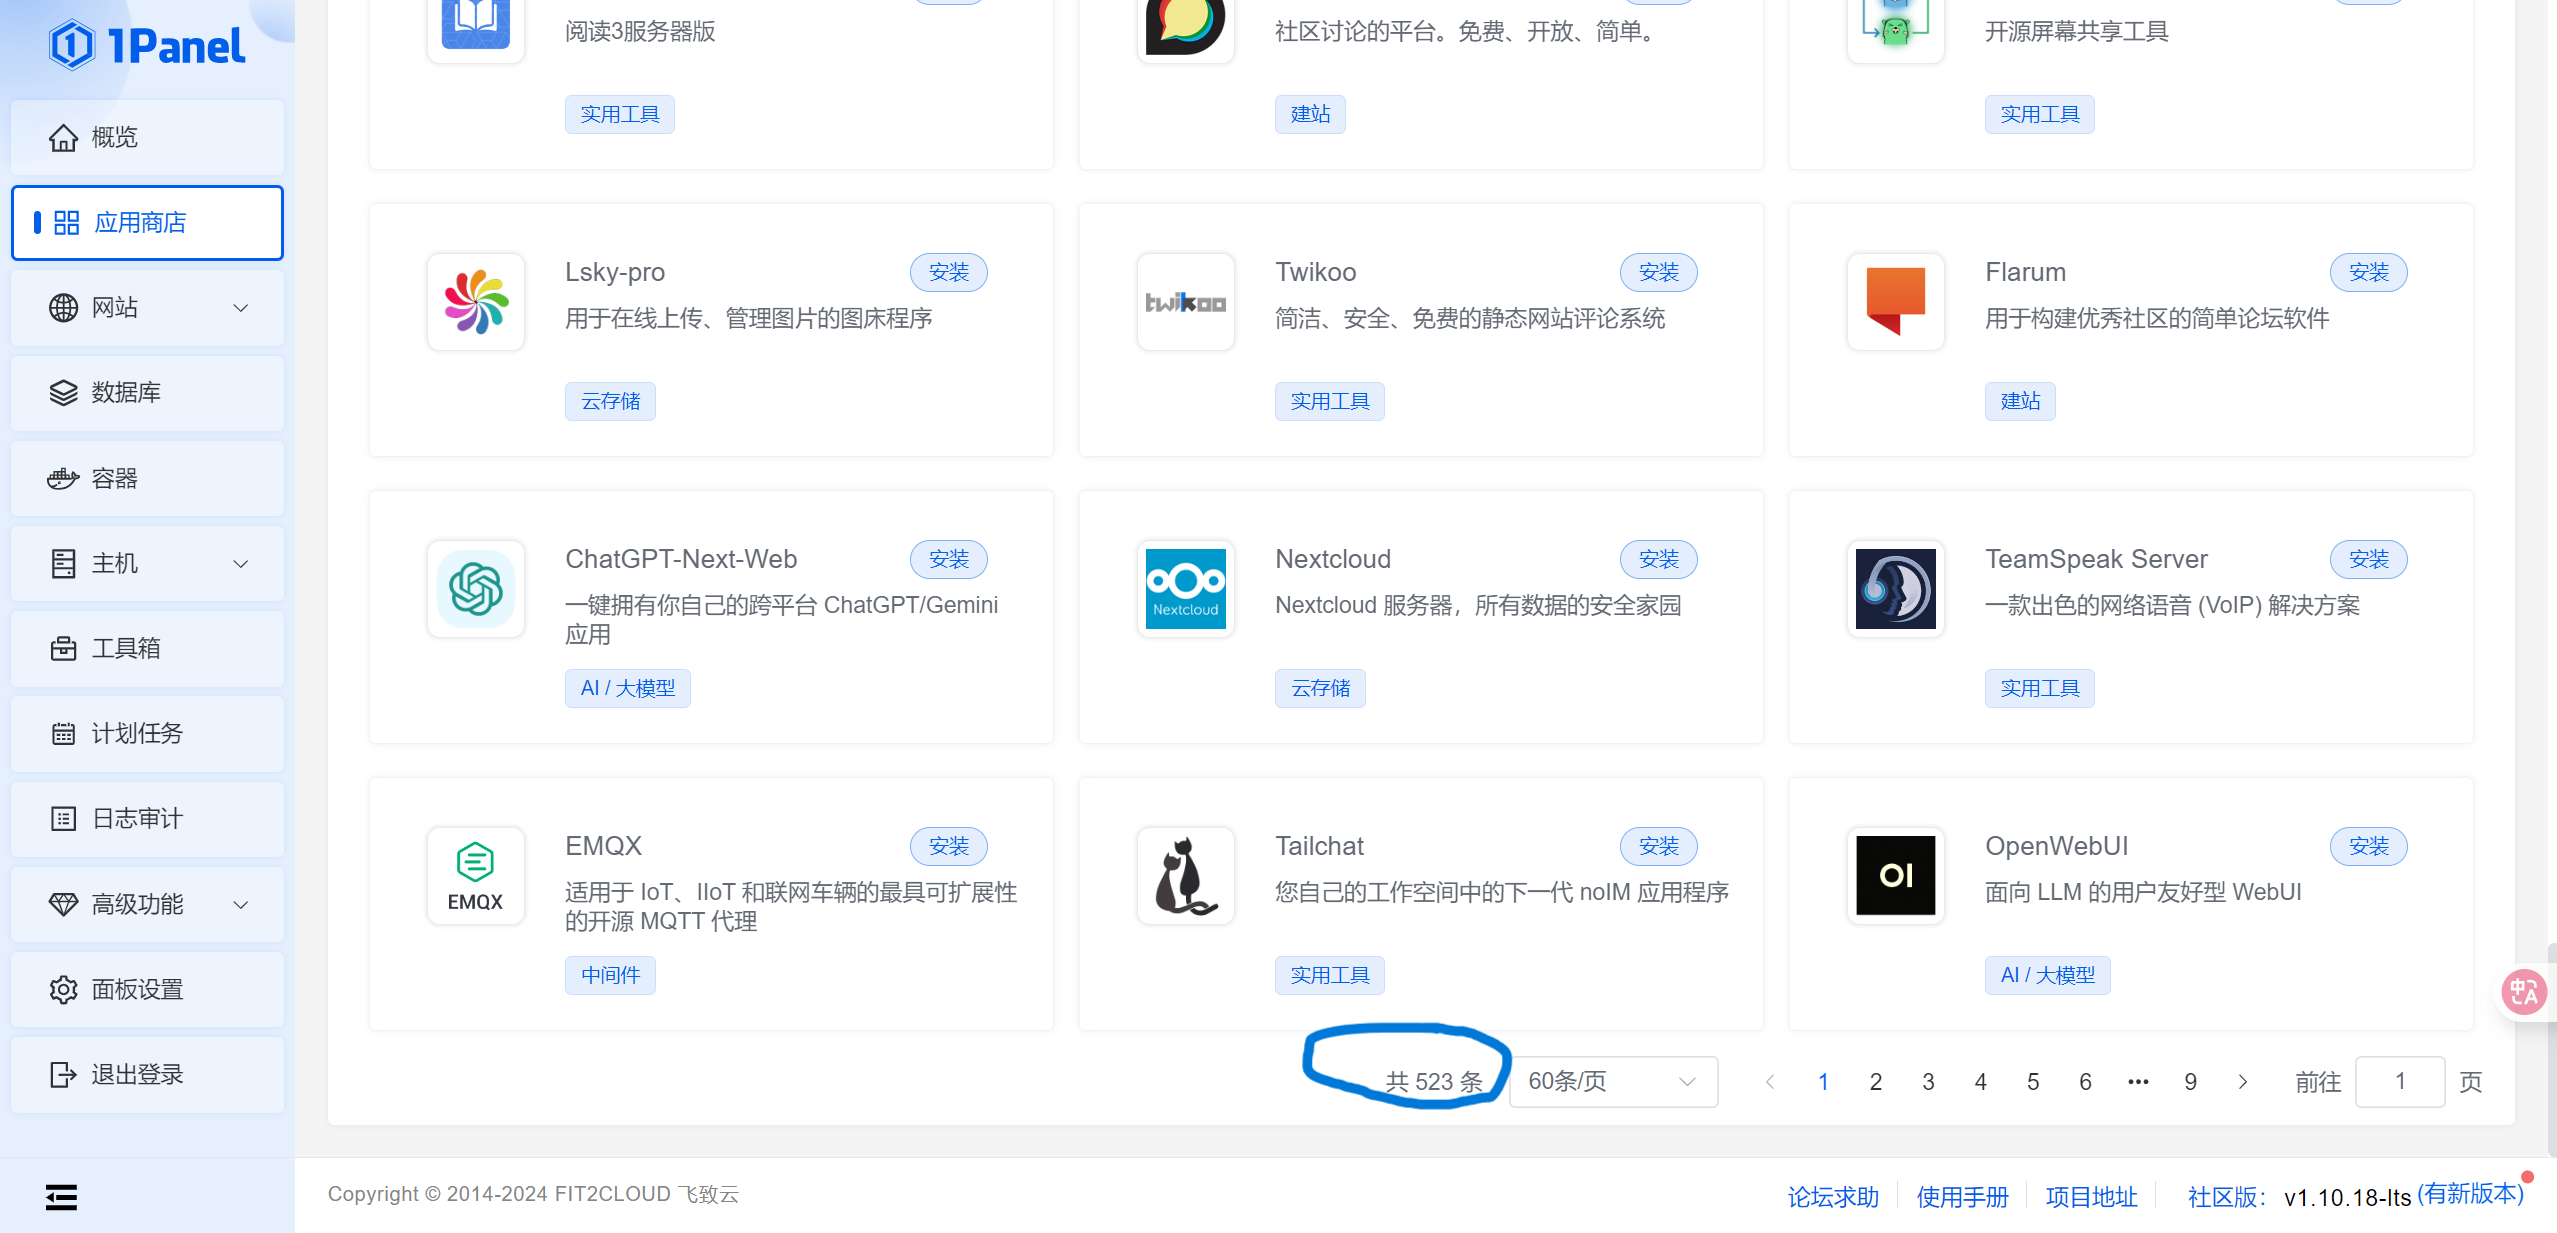Go to page 2
2557x1233 pixels.
[1876, 1082]
